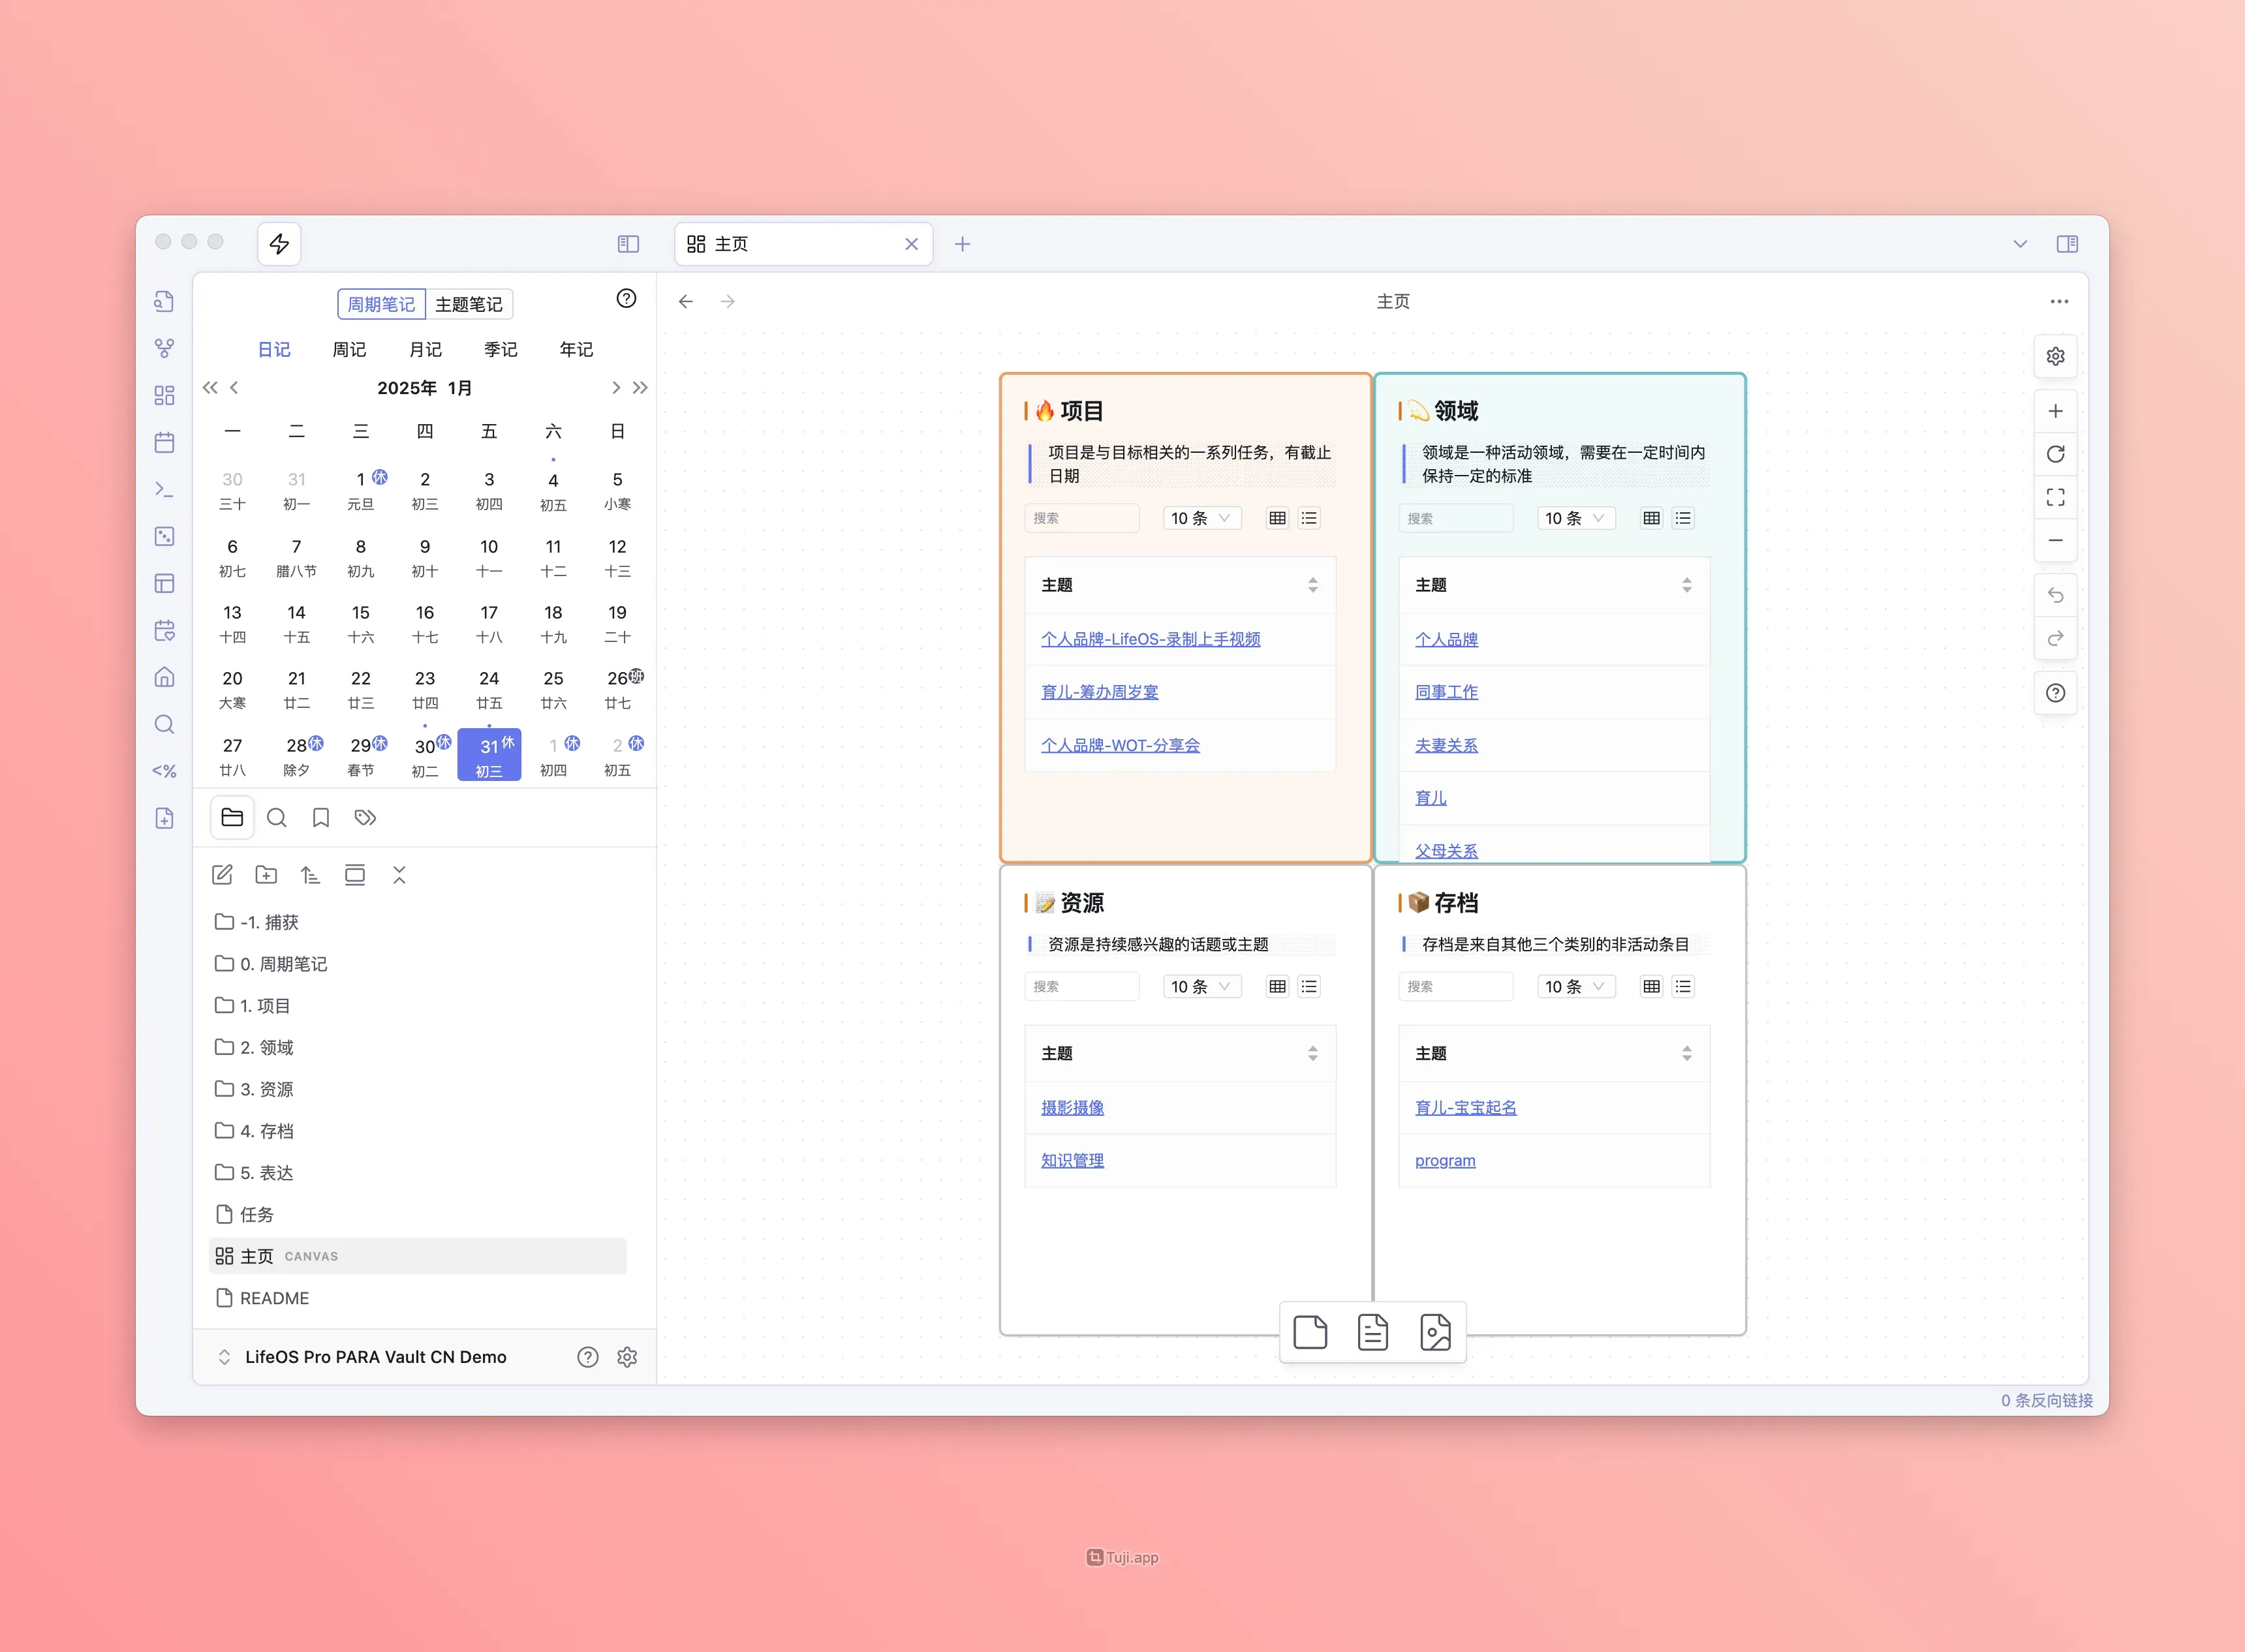
Task: Expand the 2. 领域 folder
Action: point(266,1047)
